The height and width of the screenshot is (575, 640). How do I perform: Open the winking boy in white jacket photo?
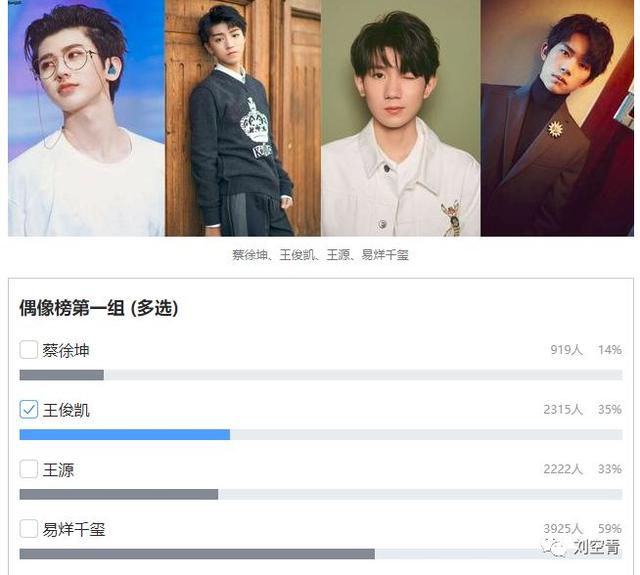[x=401, y=118]
